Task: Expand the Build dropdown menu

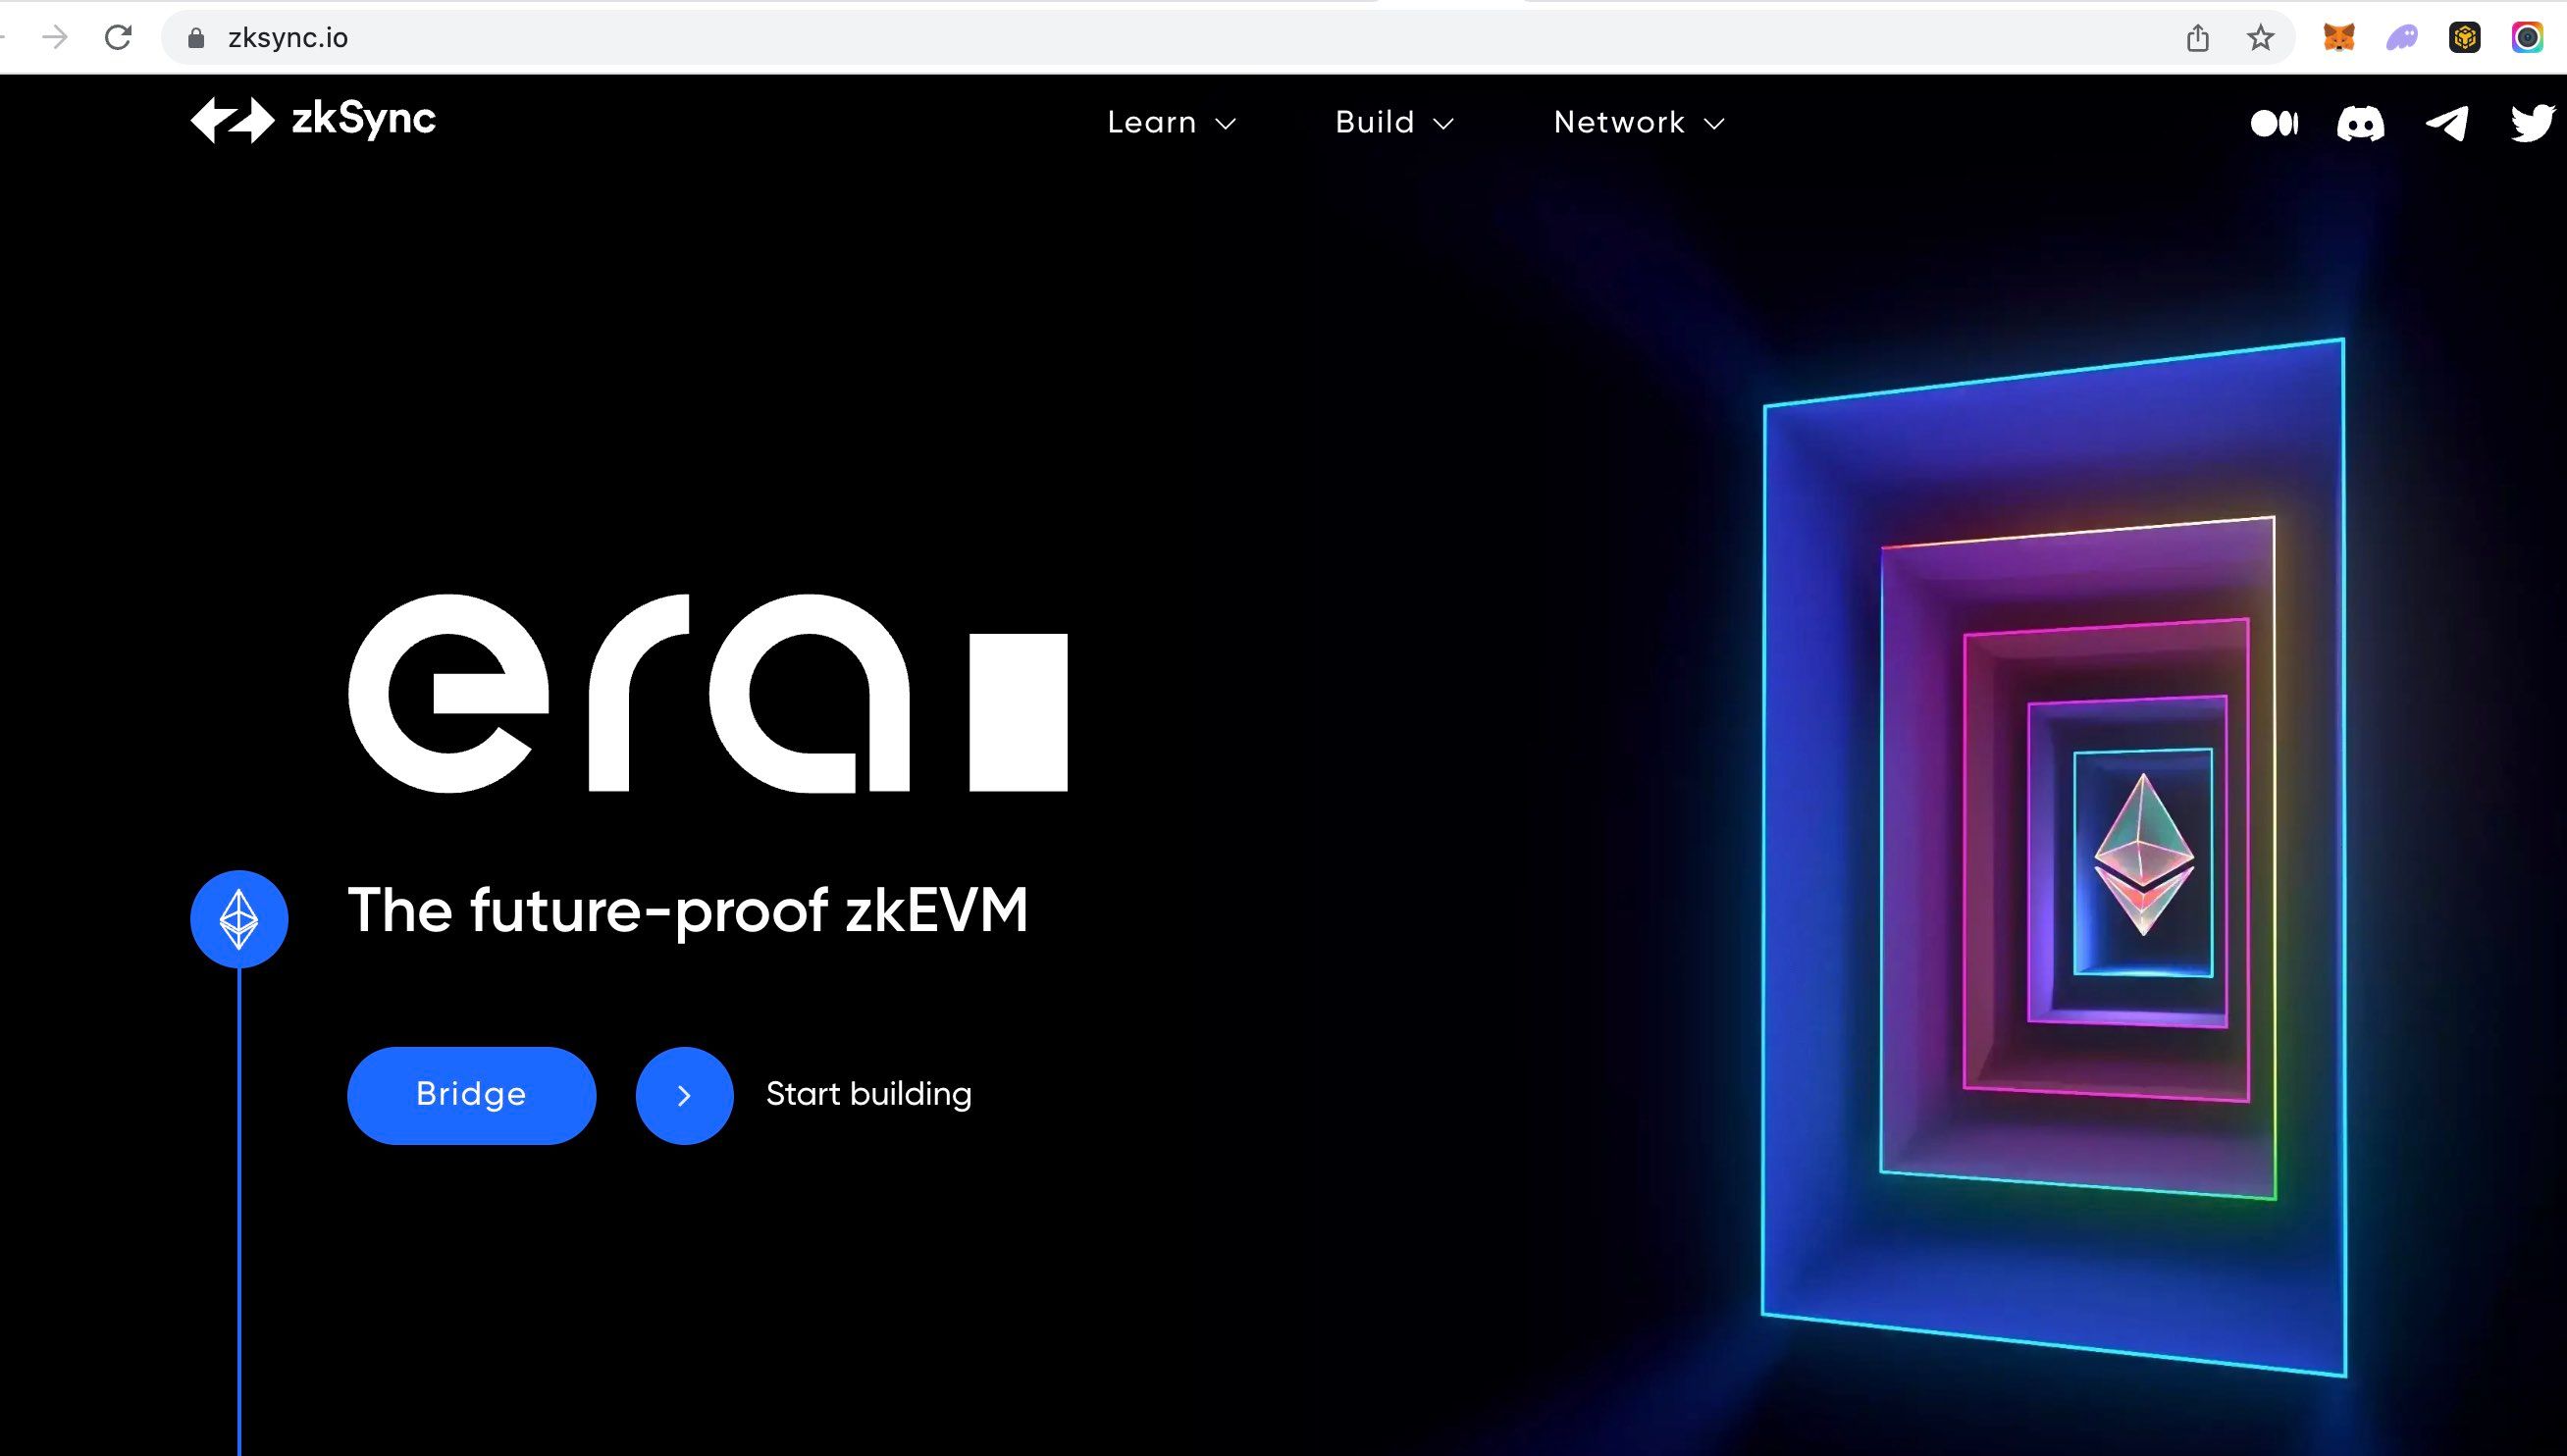Action: pyautogui.click(x=1394, y=122)
